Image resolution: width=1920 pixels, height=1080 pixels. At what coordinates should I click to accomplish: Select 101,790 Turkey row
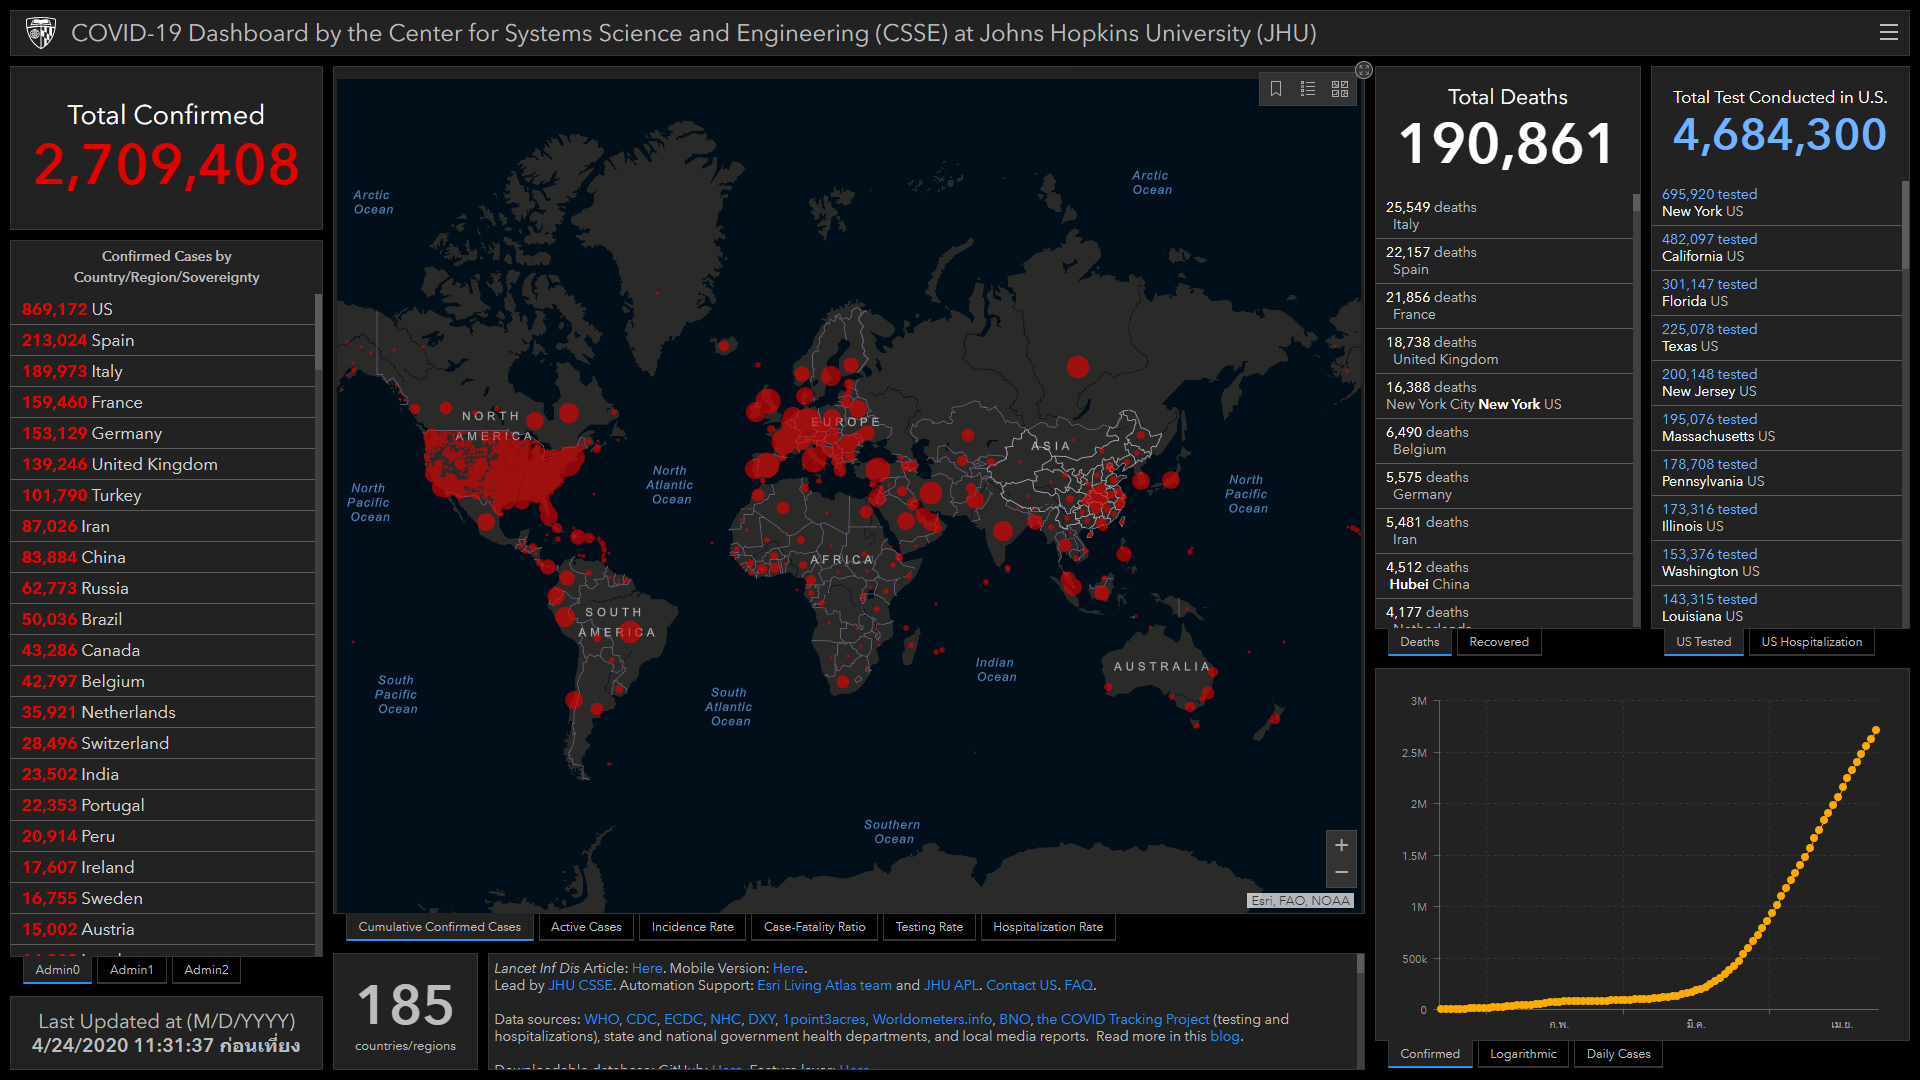[164, 496]
